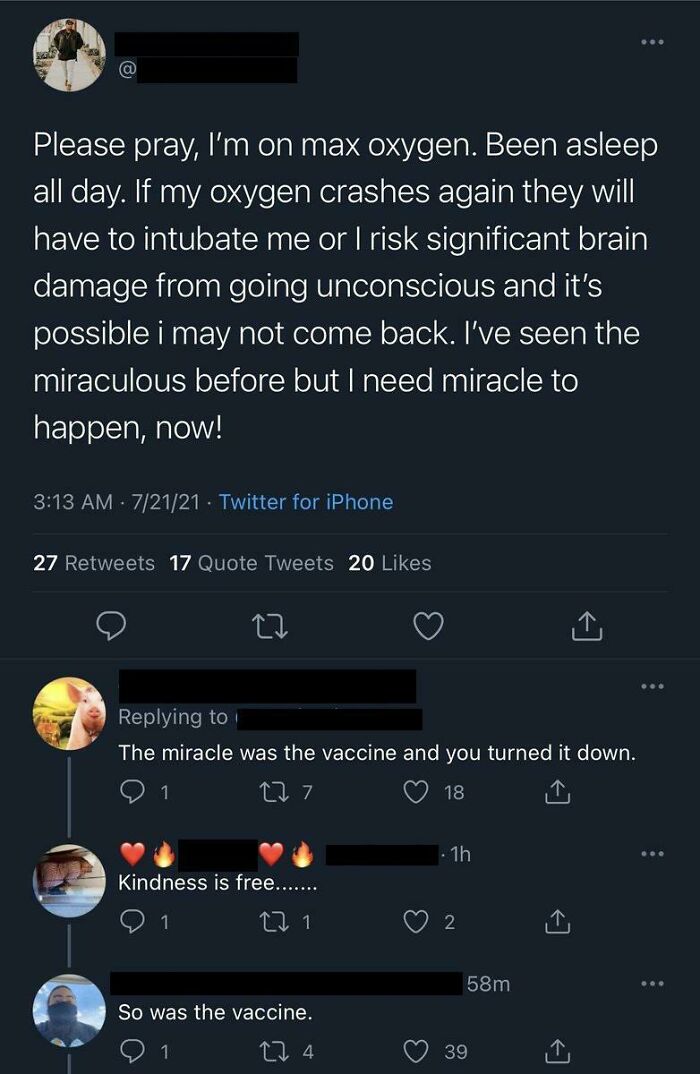
Task: Open the main tweet's more options menu
Action: point(654,41)
